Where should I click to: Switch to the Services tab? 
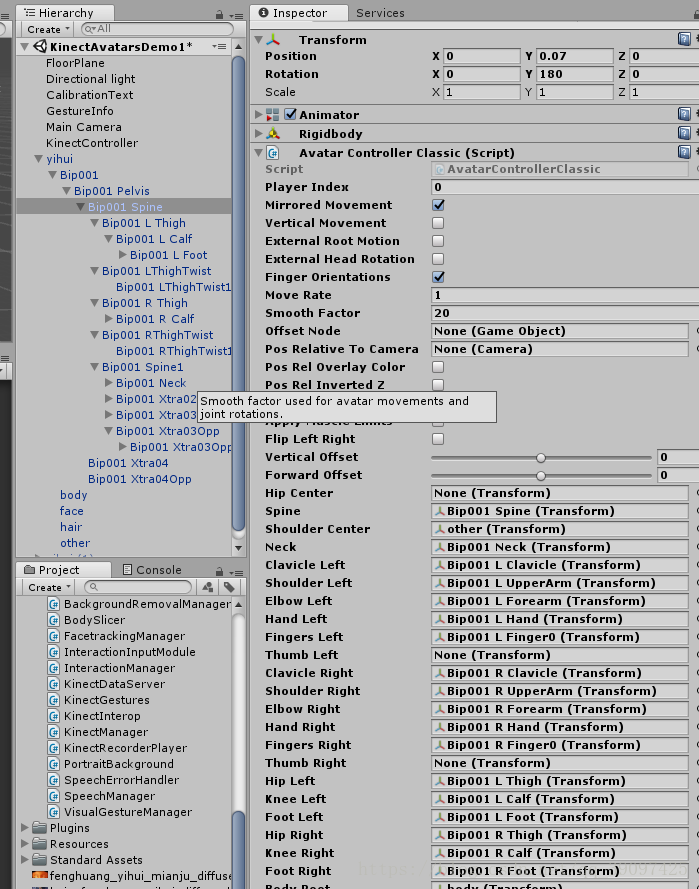[380, 13]
